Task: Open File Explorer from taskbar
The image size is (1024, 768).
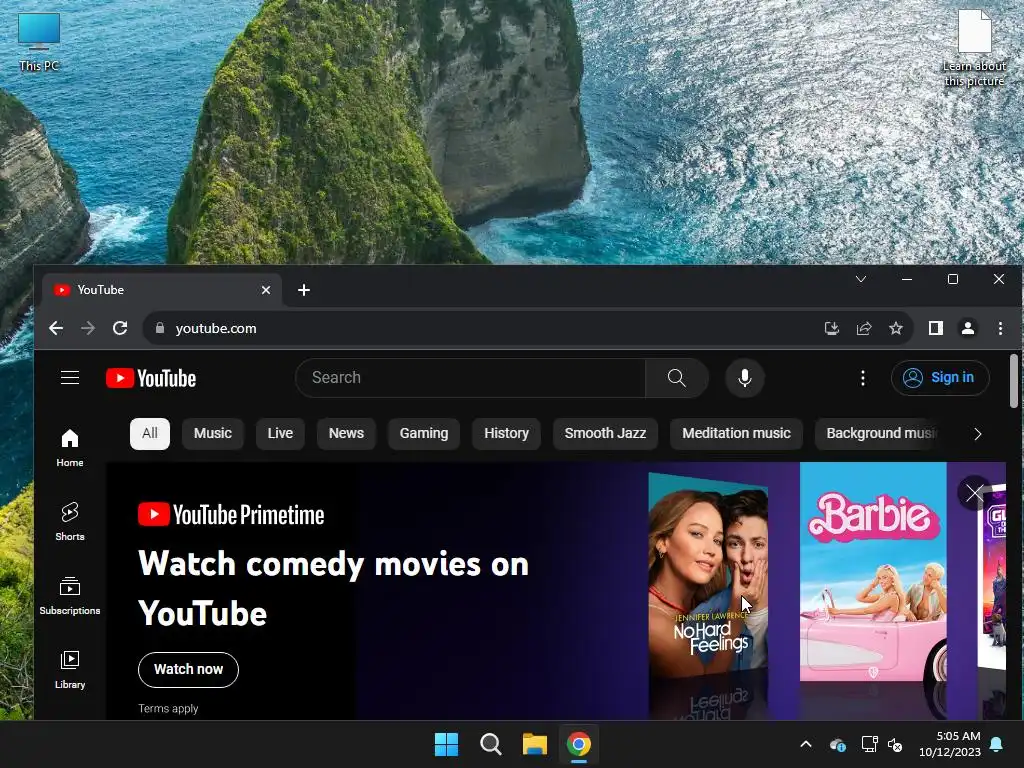Action: point(535,744)
